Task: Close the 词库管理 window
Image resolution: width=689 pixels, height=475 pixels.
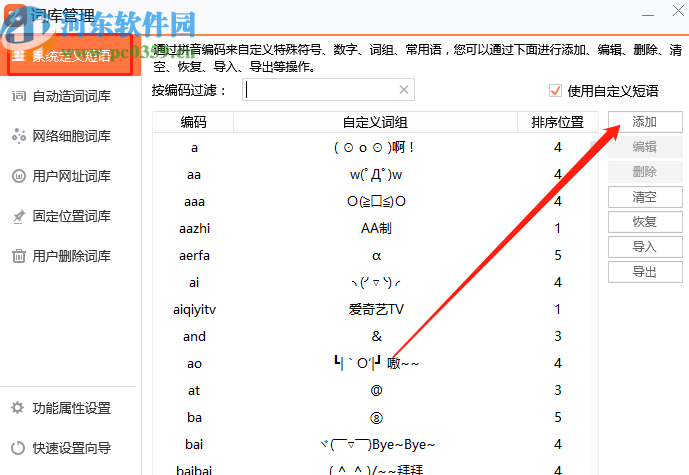Action: [678, 11]
